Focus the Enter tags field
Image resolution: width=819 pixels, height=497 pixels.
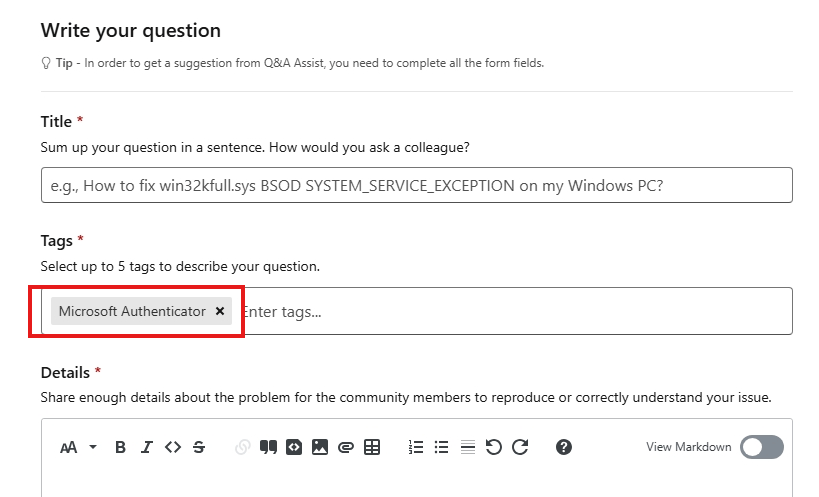pyautogui.click(x=500, y=311)
